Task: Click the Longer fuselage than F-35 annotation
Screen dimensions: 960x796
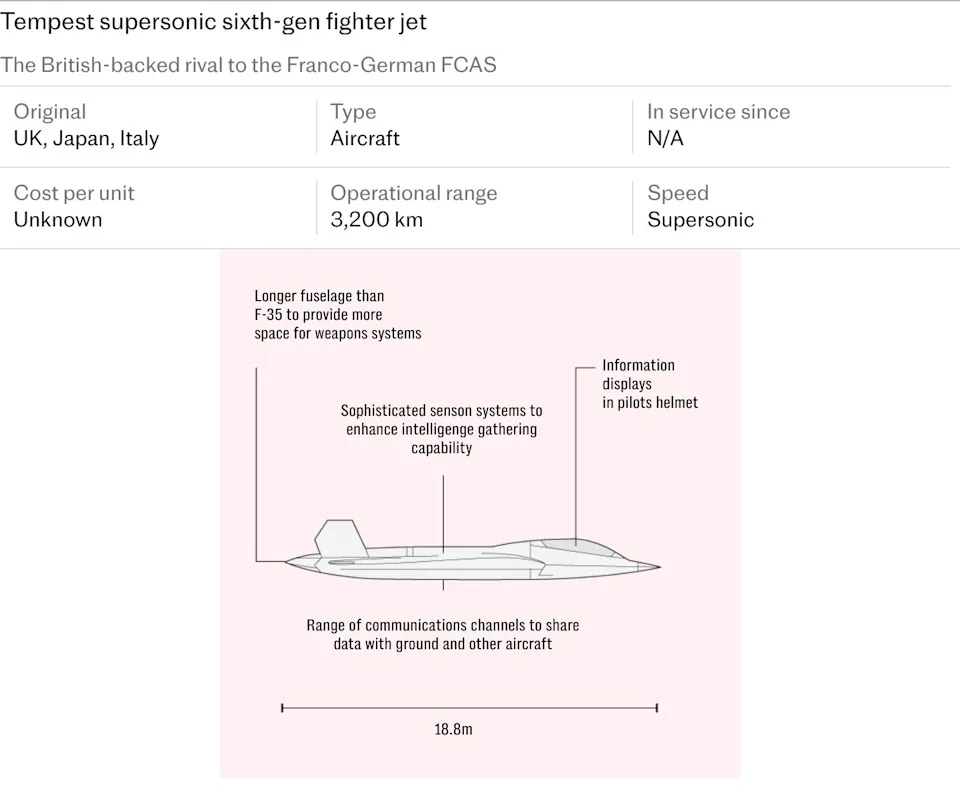Action: click(338, 315)
